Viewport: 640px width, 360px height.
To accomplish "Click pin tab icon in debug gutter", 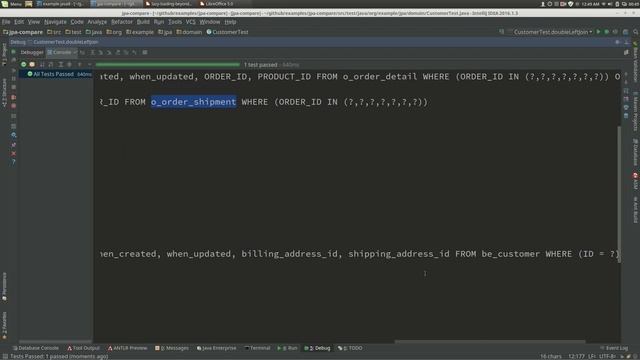I will (13, 144).
